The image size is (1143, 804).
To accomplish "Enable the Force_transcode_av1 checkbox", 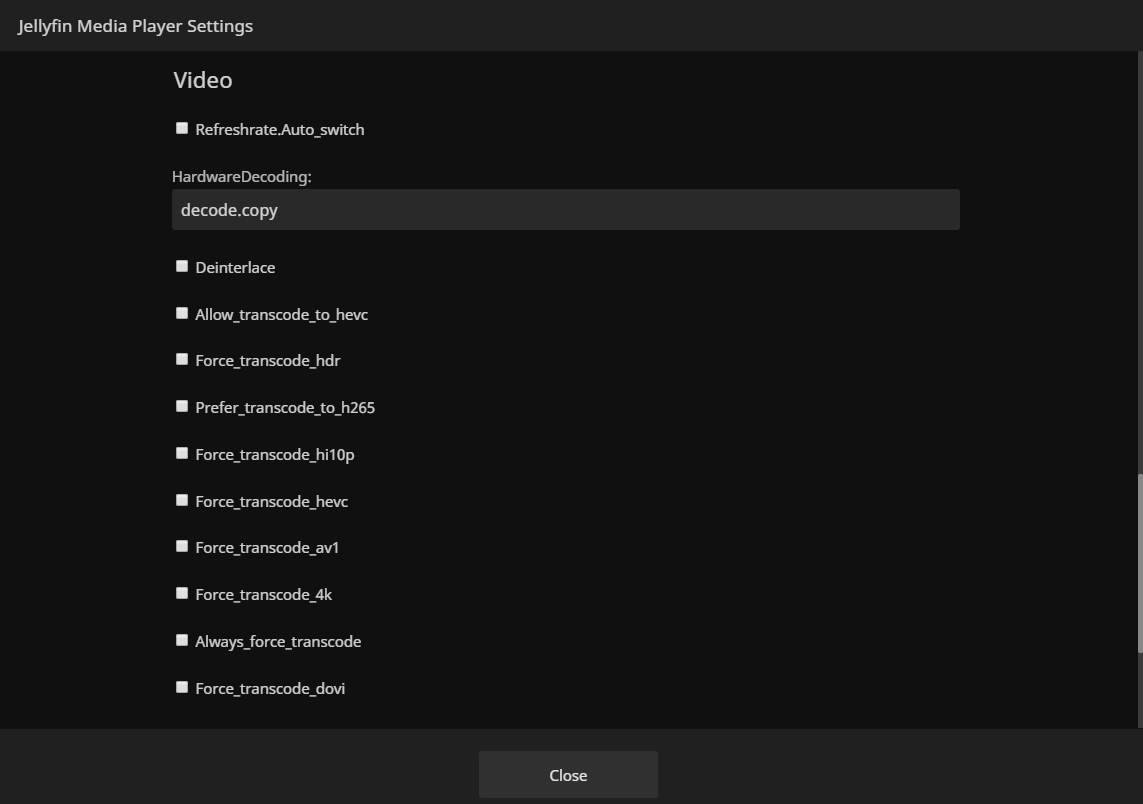I will pos(182,546).
